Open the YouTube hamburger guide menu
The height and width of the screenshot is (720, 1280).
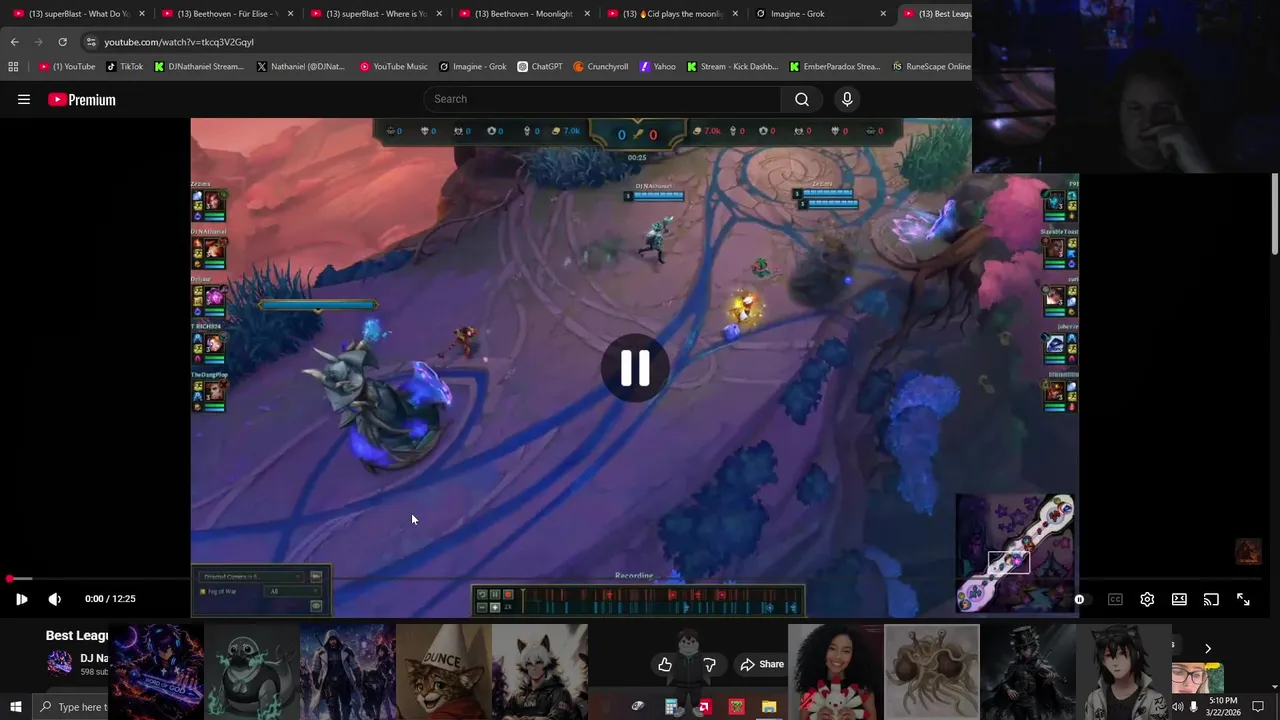[24, 99]
